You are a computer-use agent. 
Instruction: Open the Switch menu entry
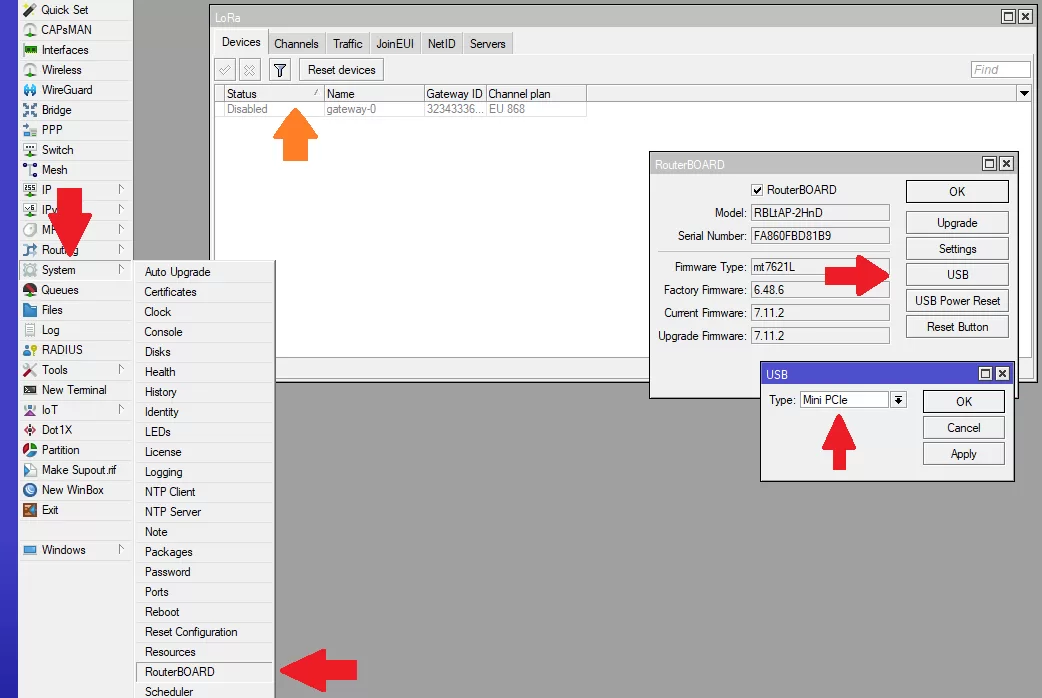point(75,150)
